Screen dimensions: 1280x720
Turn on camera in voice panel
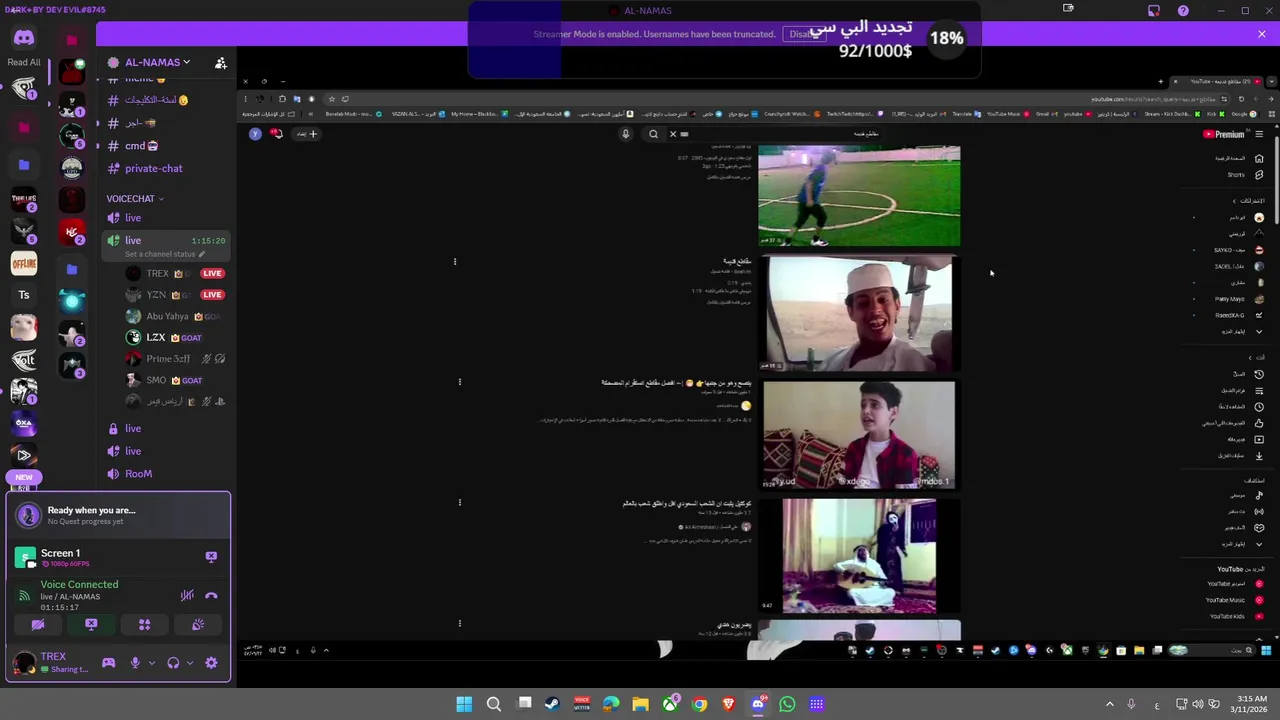pyautogui.click(x=38, y=625)
